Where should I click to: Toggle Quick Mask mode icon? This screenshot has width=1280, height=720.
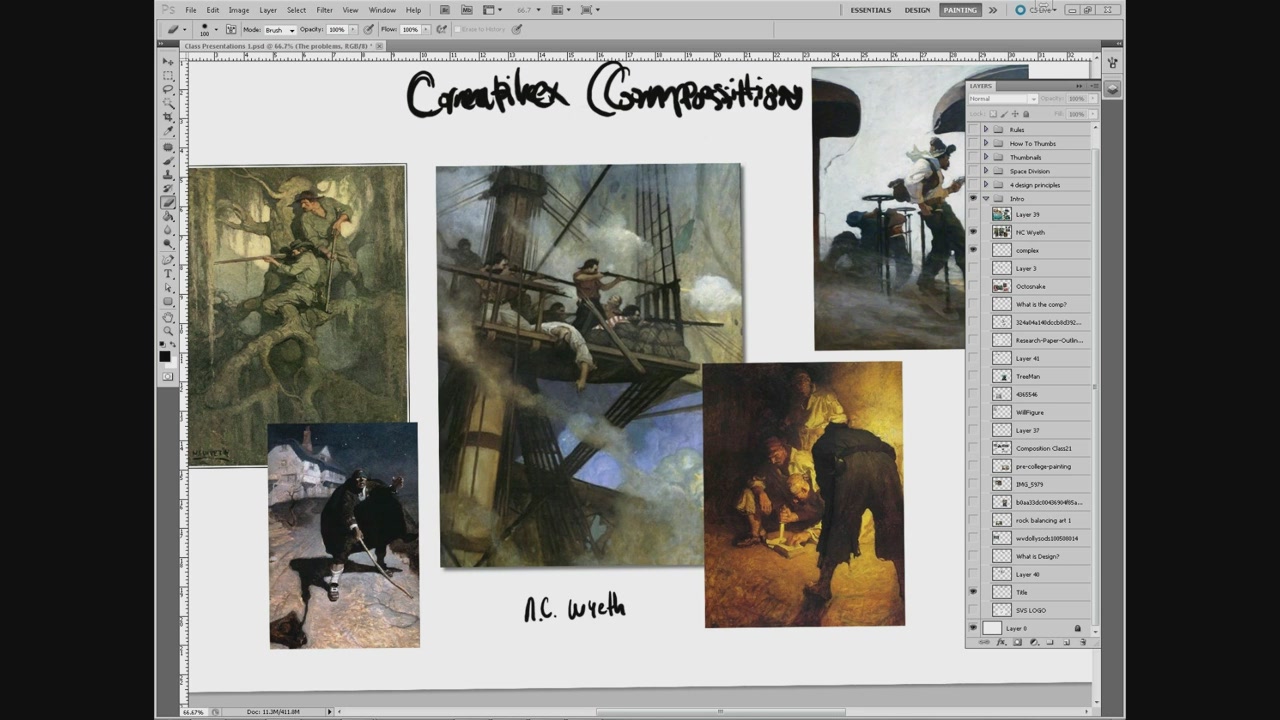168,377
